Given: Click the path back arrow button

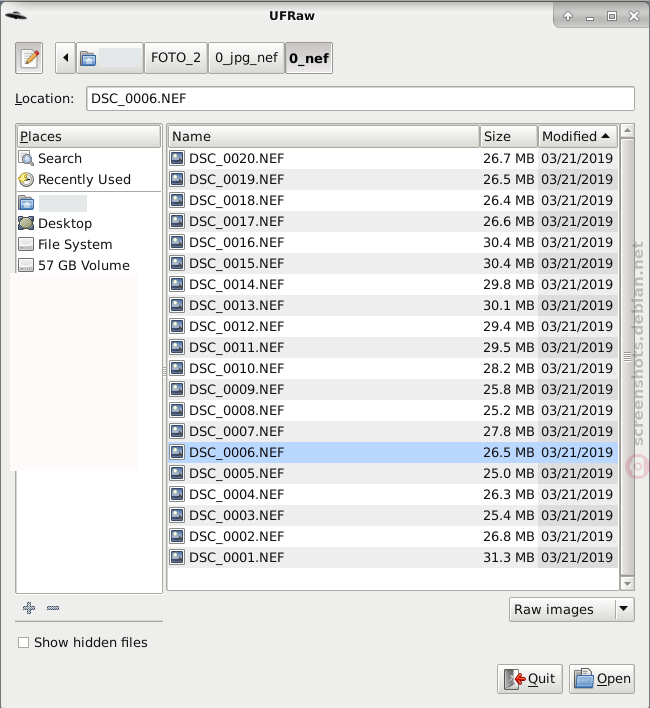Looking at the screenshot, I should [x=65, y=58].
